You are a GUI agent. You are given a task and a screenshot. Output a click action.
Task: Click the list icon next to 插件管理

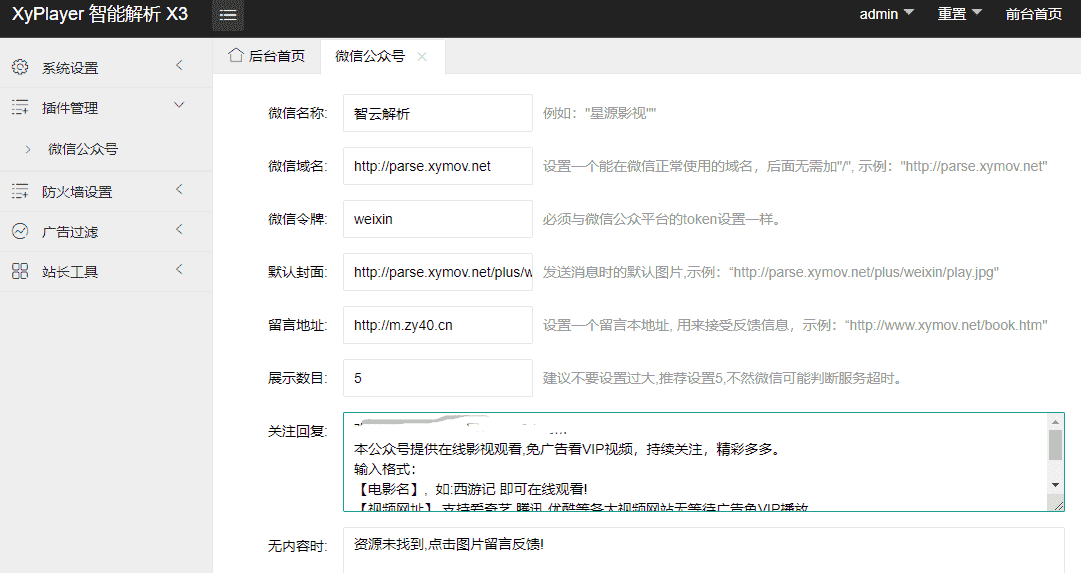tap(20, 107)
